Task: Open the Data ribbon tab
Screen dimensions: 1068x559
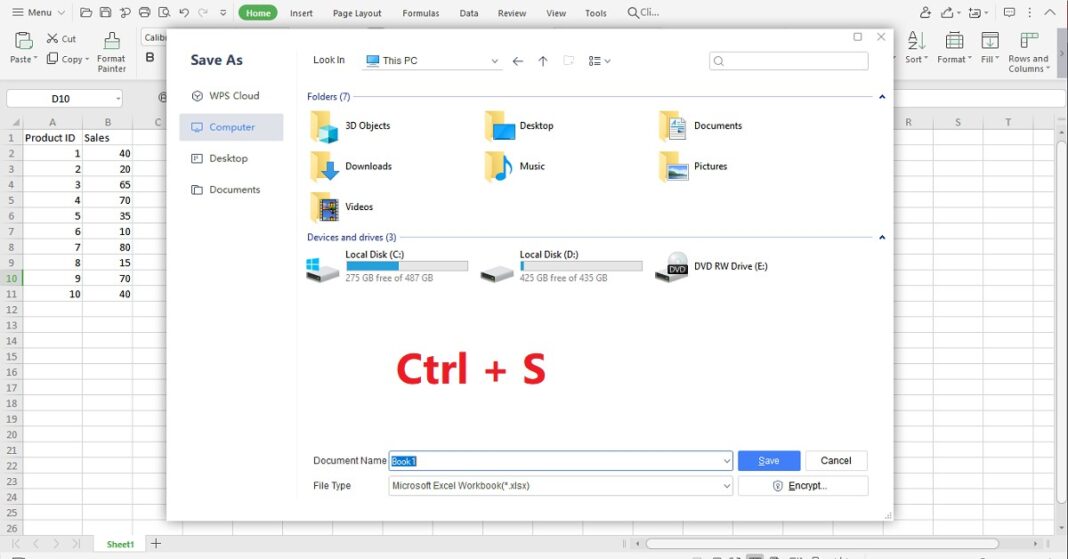Action: pos(469,13)
